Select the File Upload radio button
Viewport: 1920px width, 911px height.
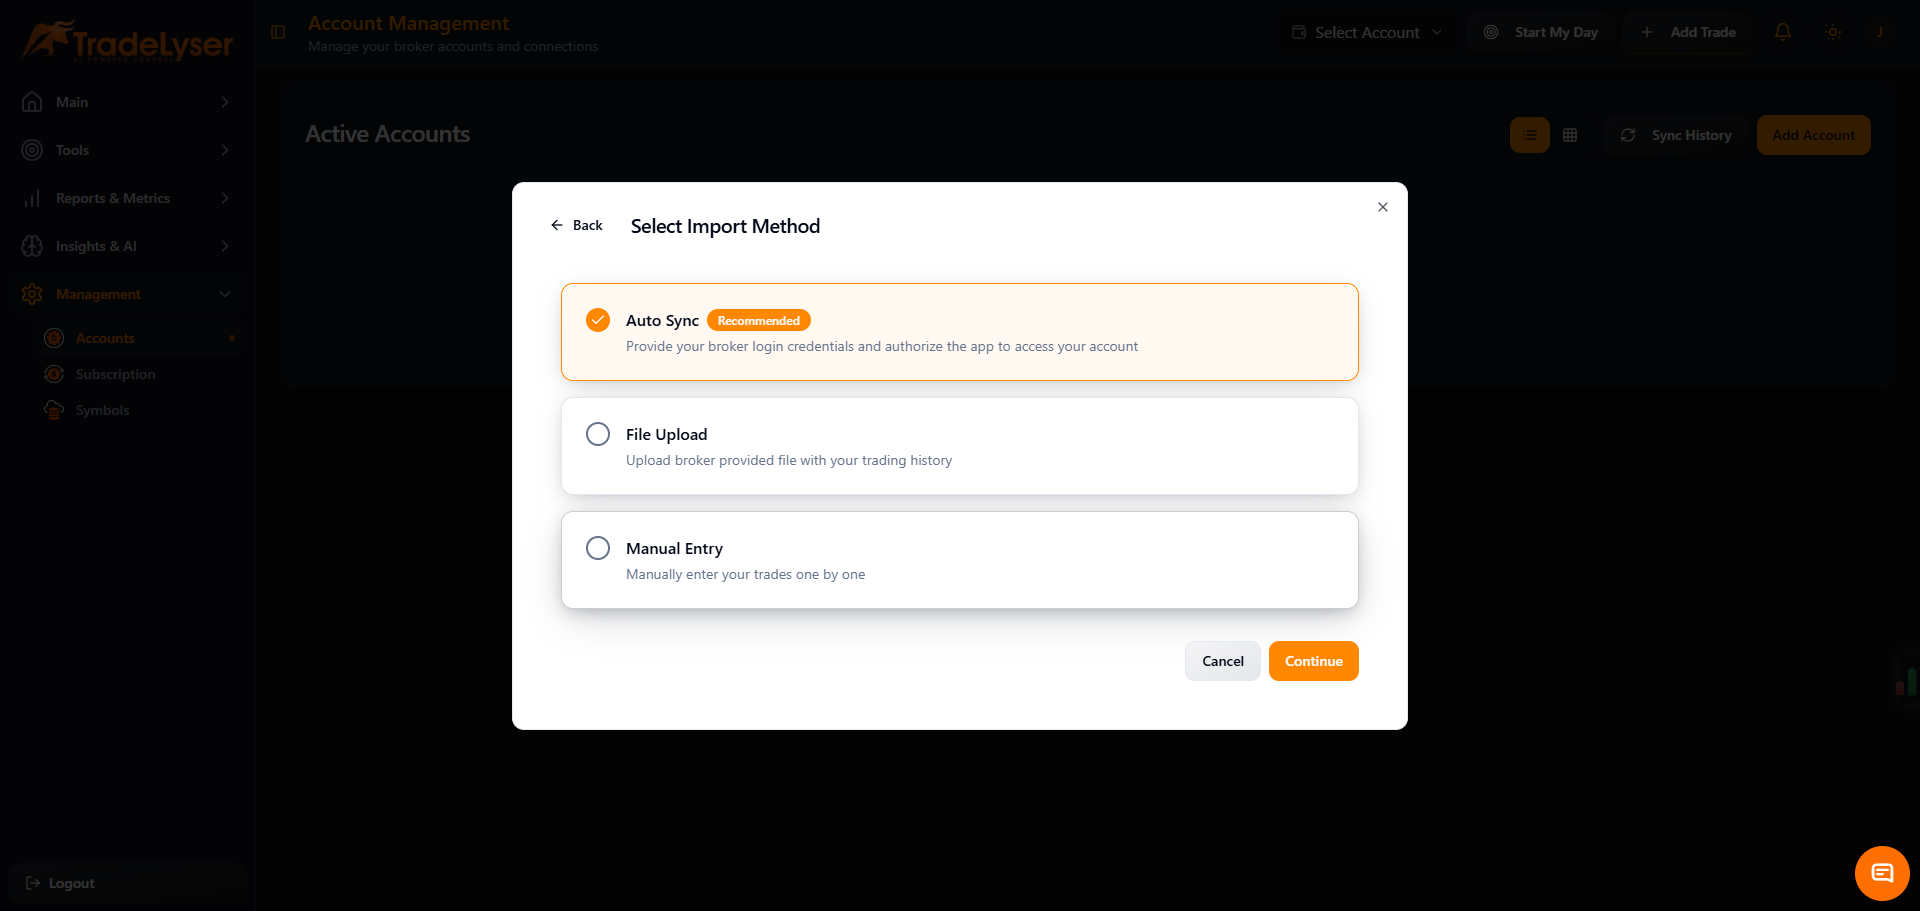(x=597, y=433)
